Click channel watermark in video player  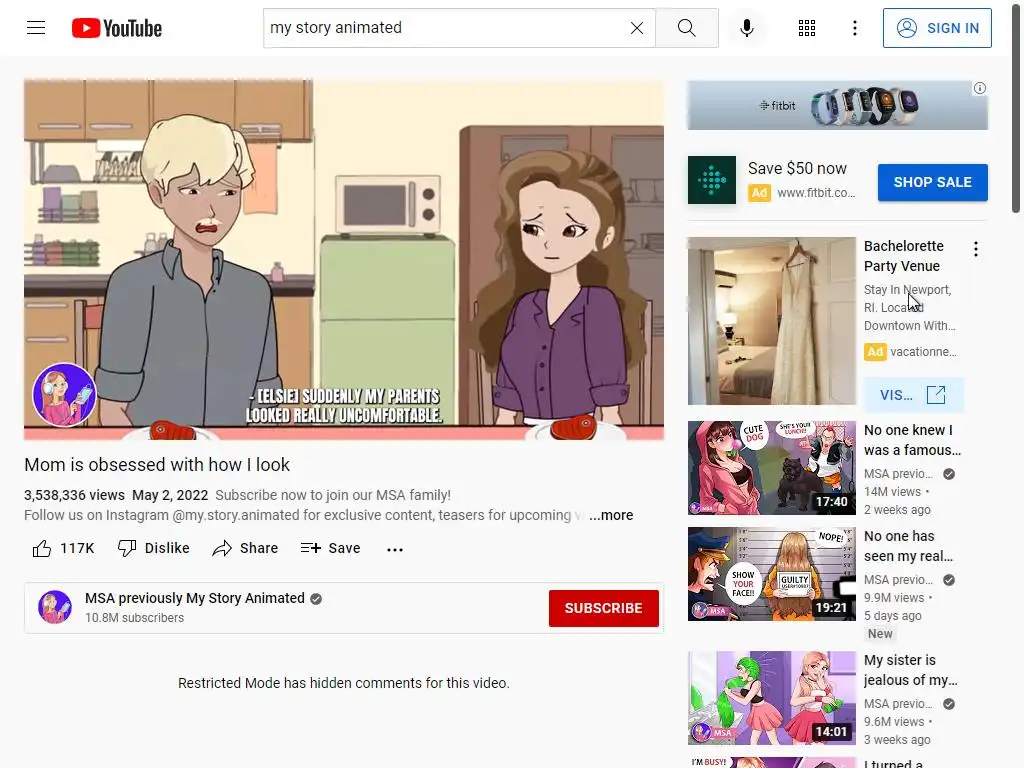[x=64, y=394]
